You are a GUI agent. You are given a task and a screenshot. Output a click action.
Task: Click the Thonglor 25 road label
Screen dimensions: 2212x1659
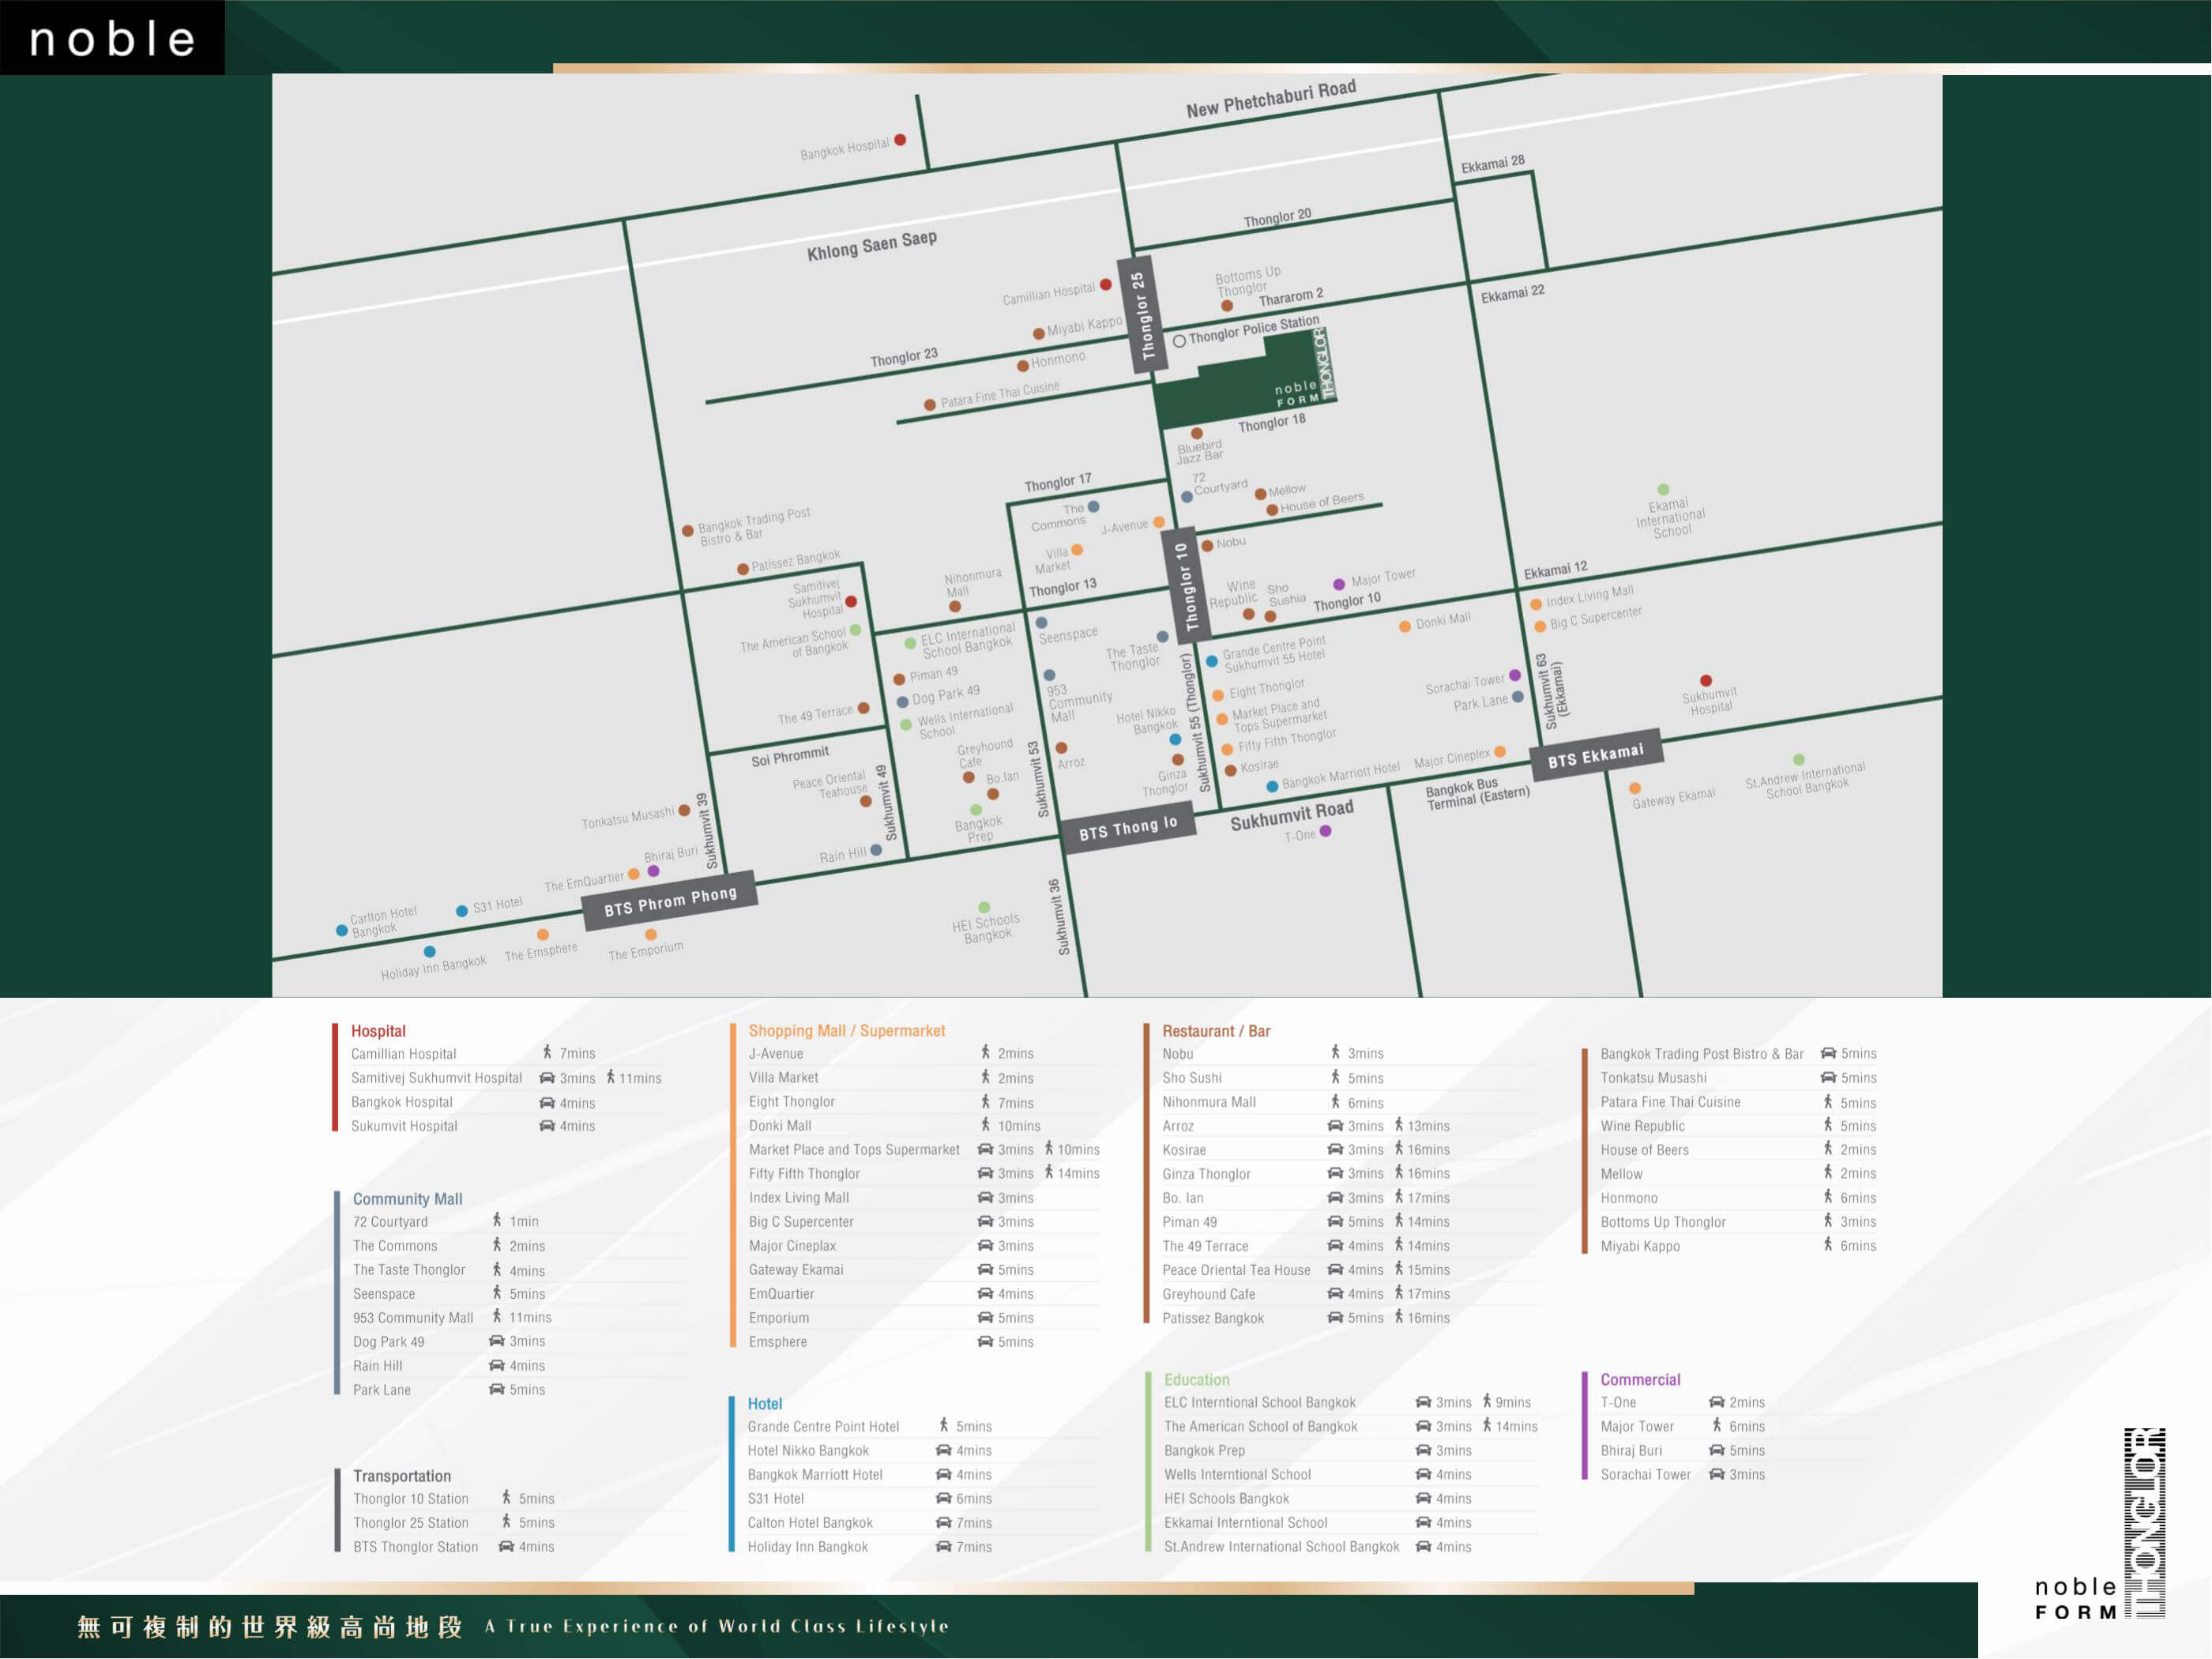point(1142,316)
